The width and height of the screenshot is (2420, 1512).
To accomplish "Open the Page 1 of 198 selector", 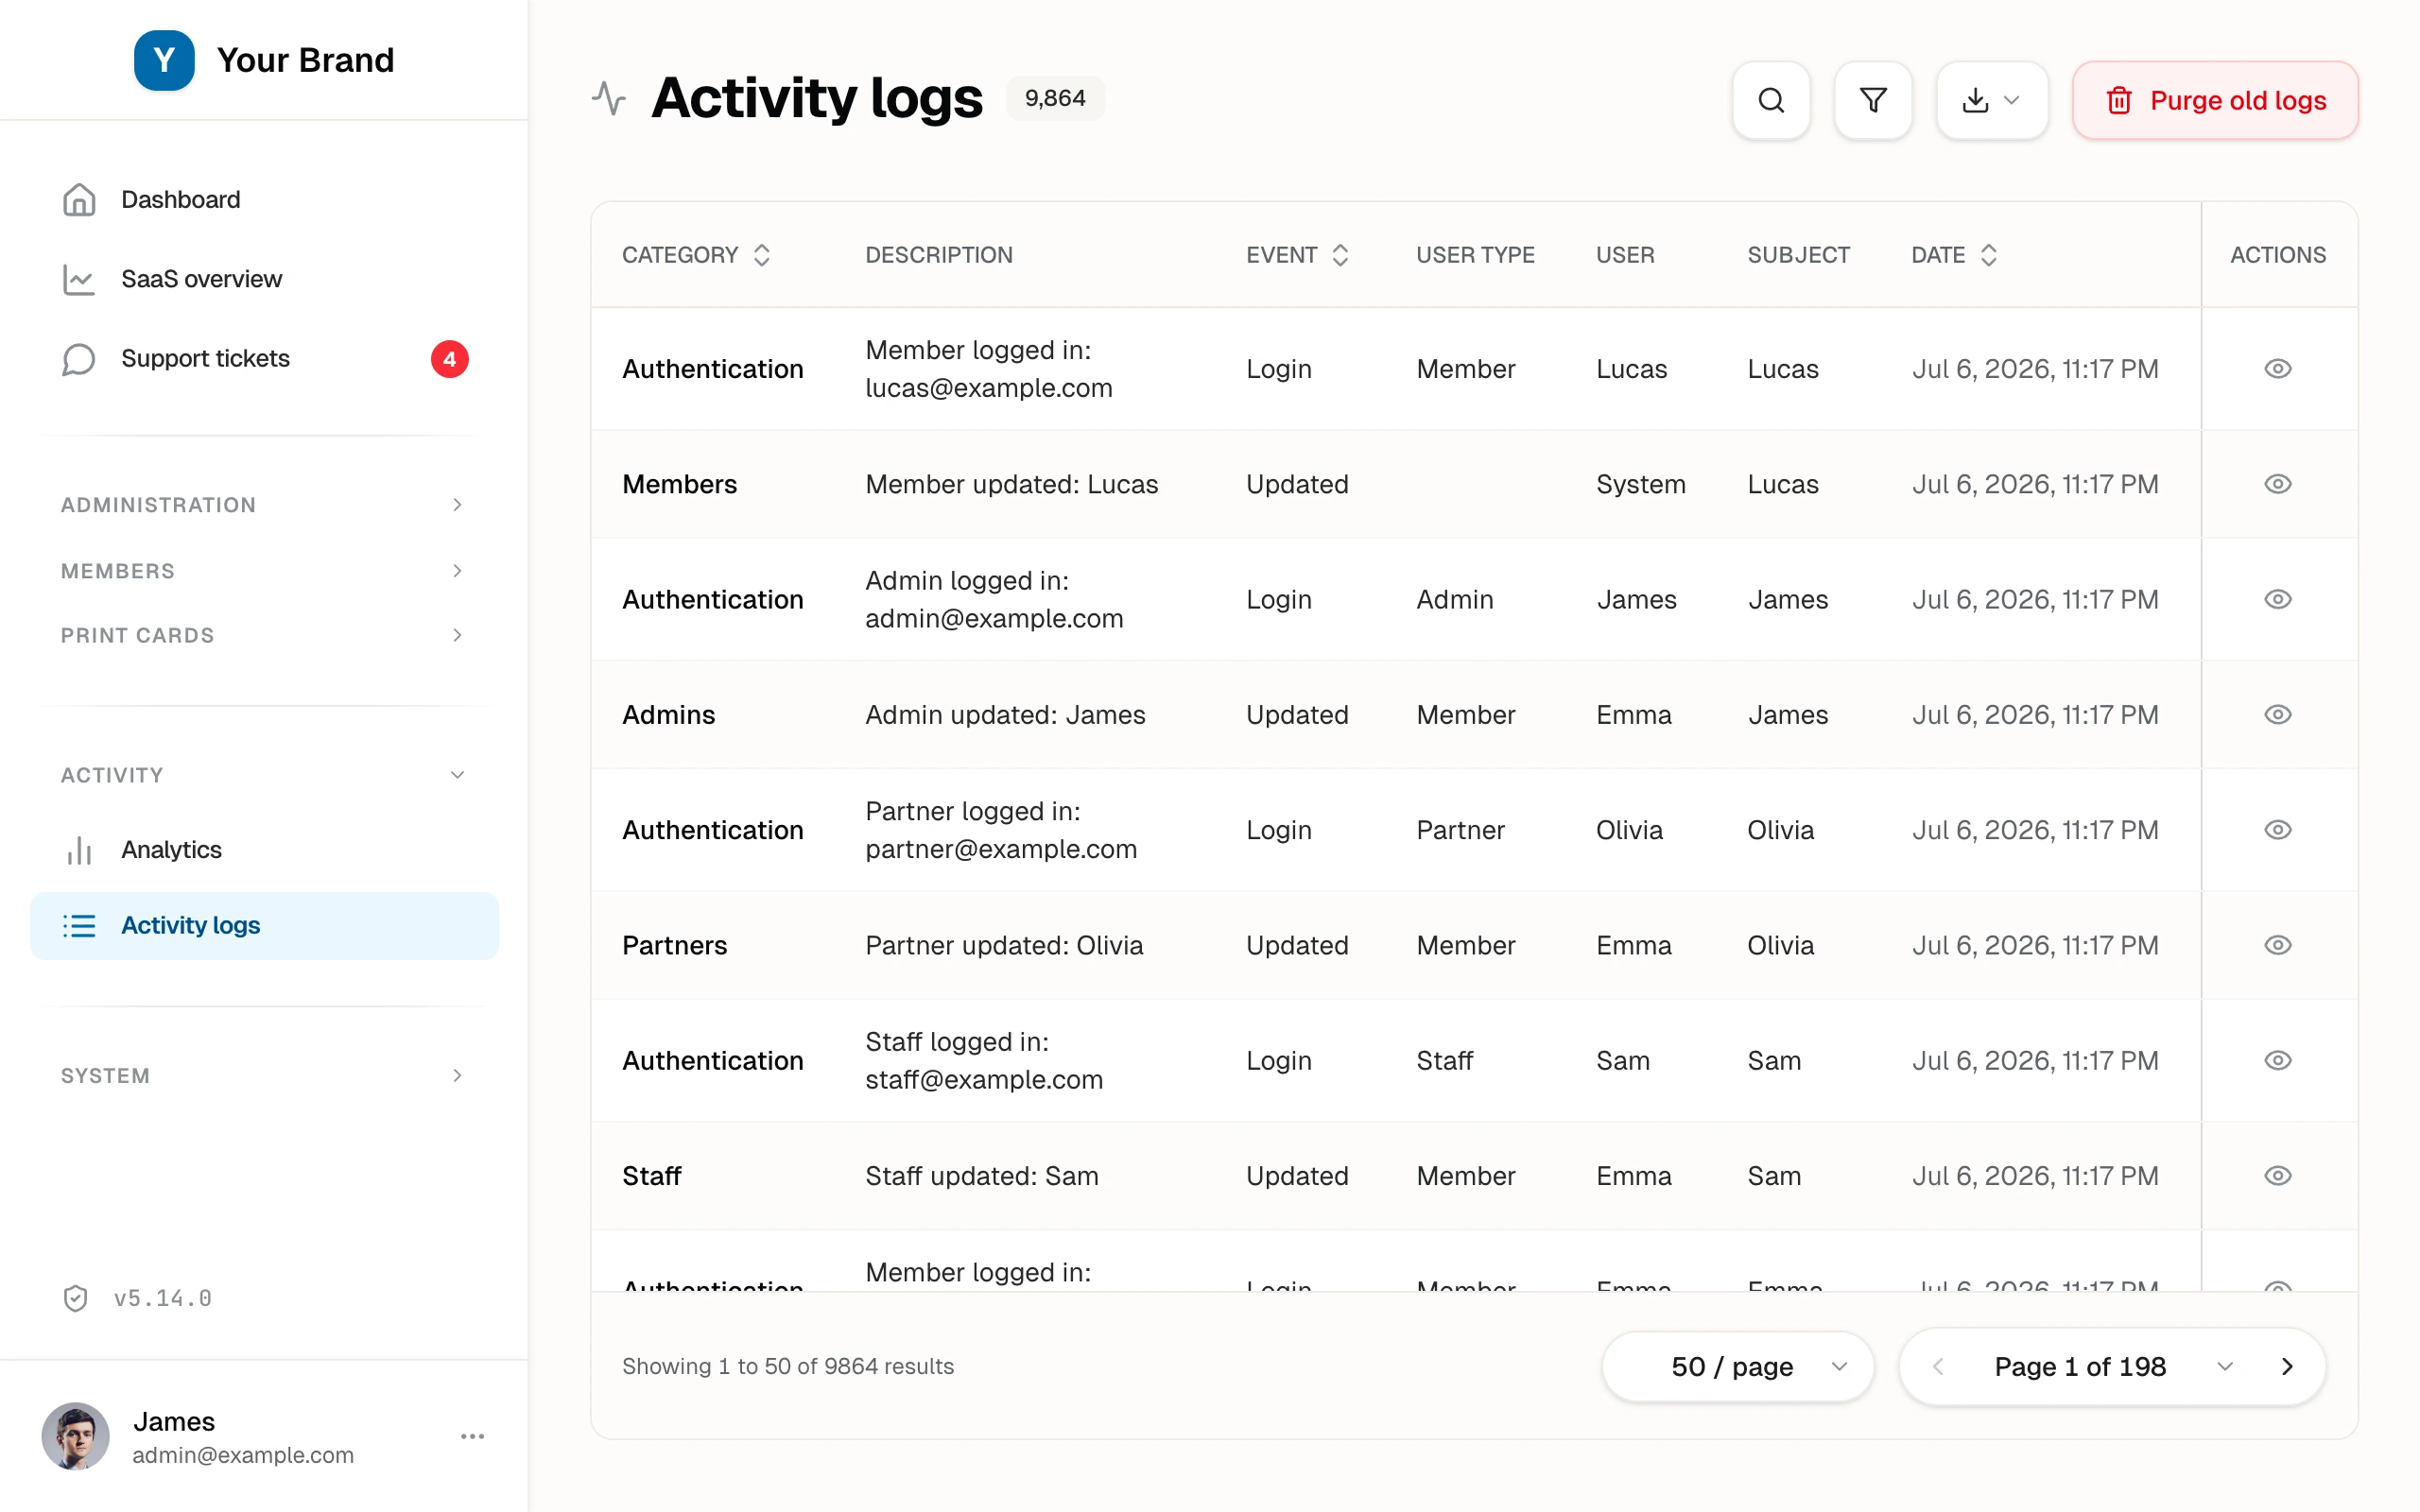I will pyautogui.click(x=2113, y=1367).
